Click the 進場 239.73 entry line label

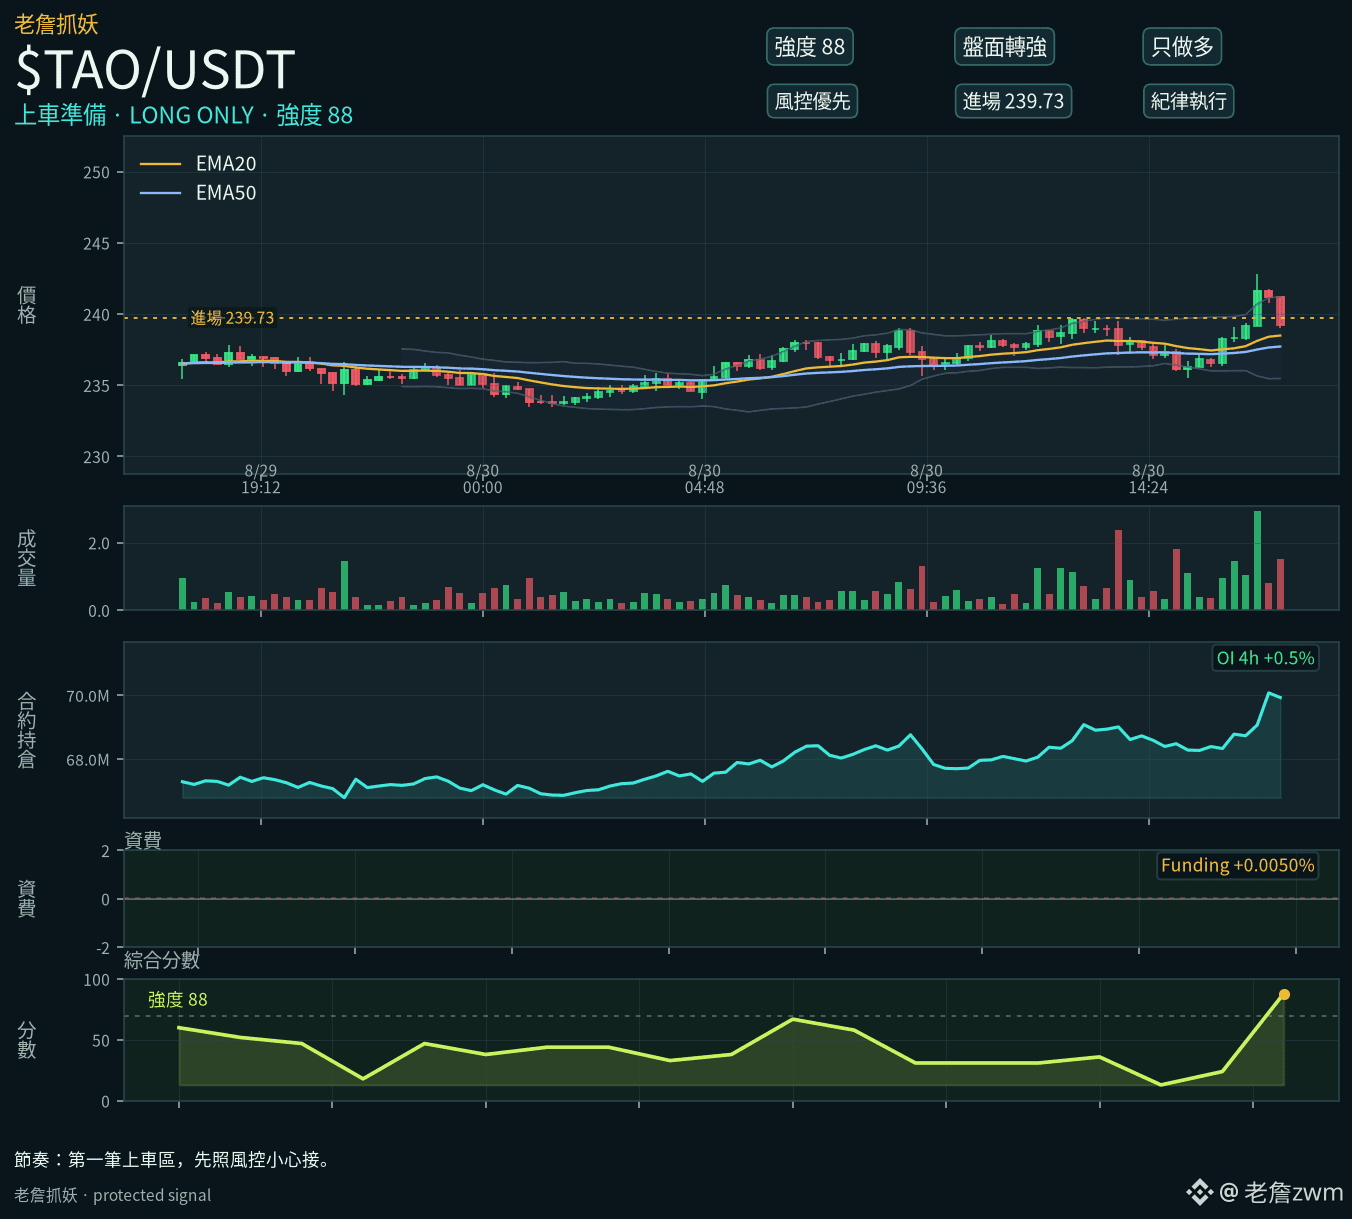tap(232, 318)
